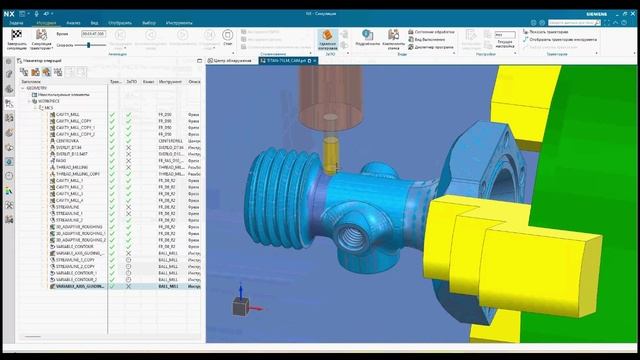Select the Исходная ribbon tab

click(x=46, y=23)
